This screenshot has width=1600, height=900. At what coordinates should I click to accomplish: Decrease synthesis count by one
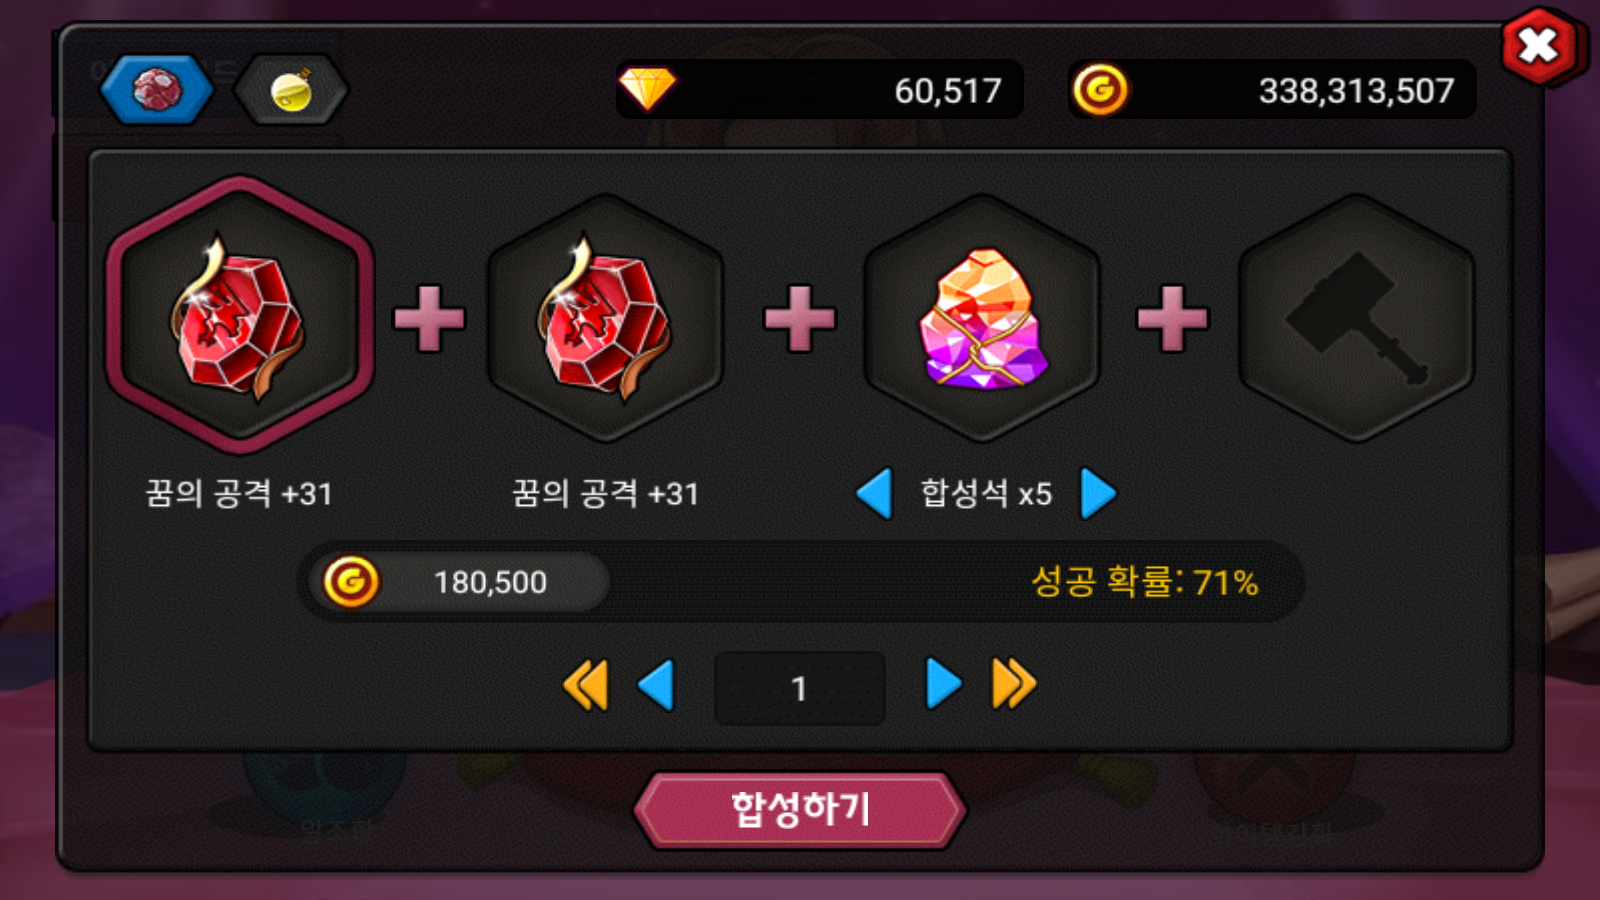click(x=656, y=686)
